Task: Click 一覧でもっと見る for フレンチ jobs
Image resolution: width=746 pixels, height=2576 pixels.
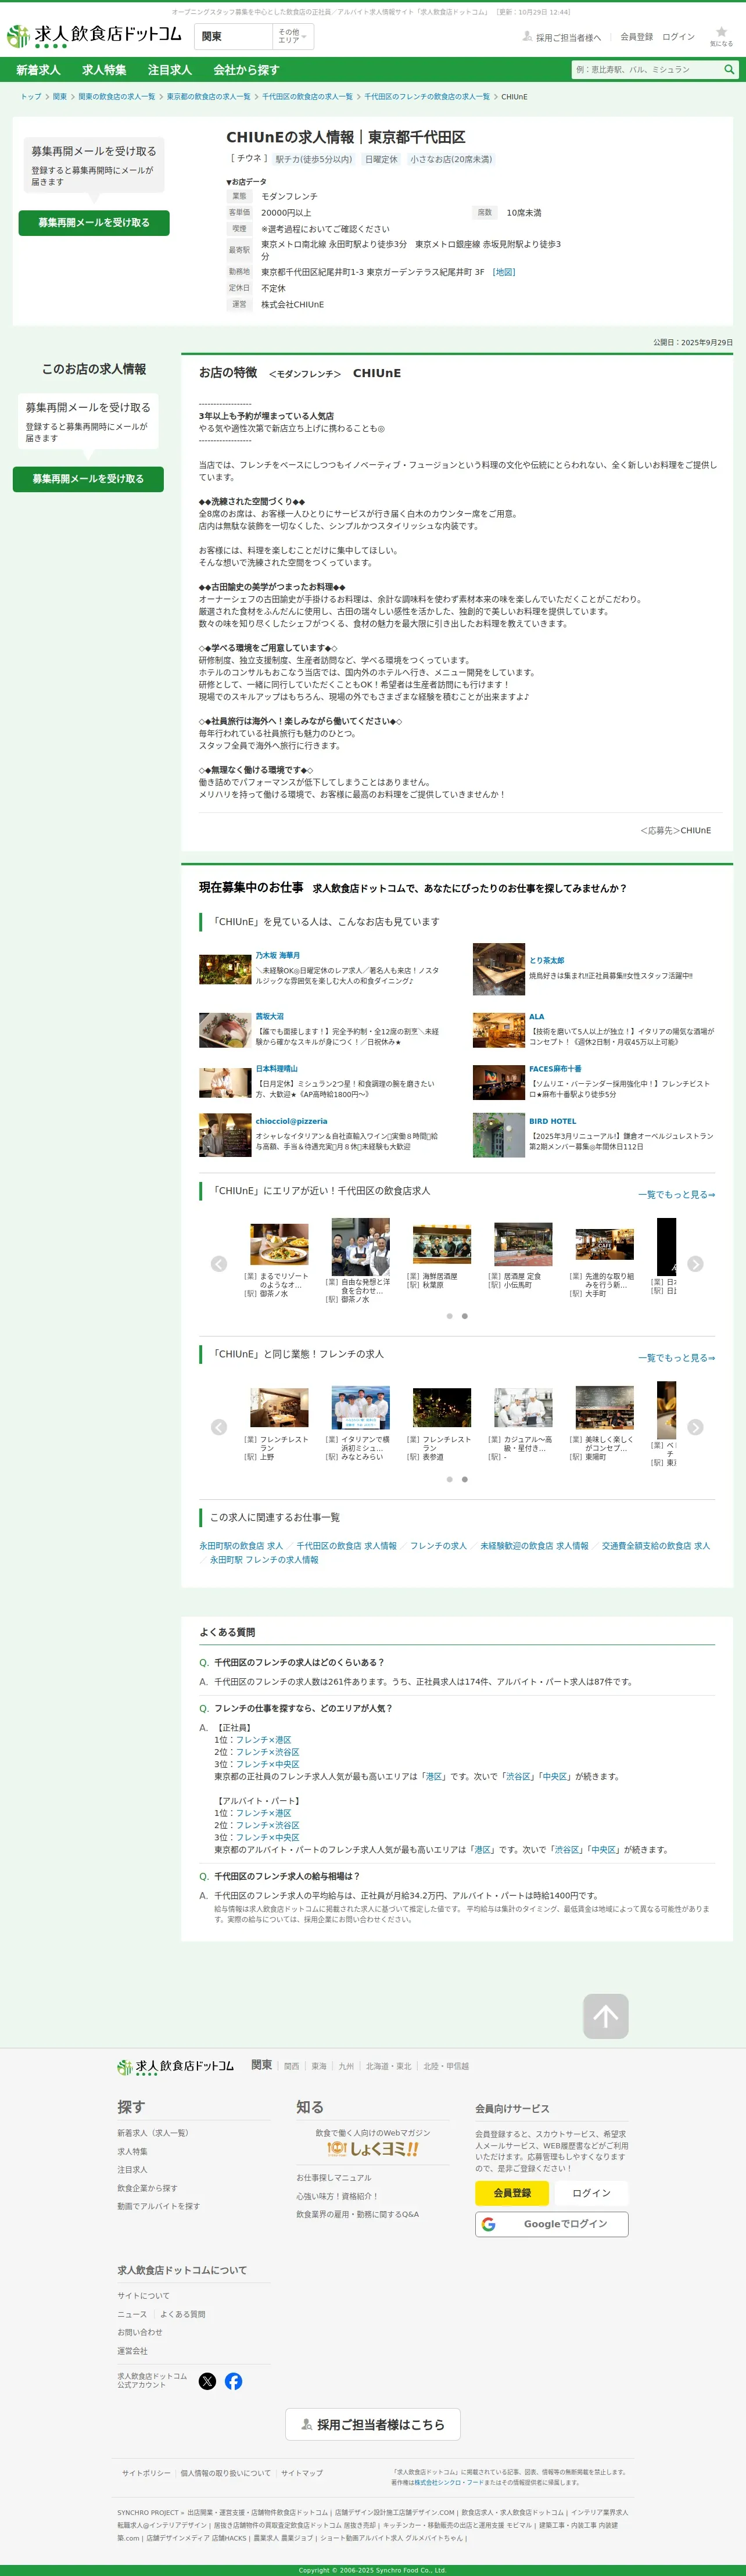Action: [677, 1358]
